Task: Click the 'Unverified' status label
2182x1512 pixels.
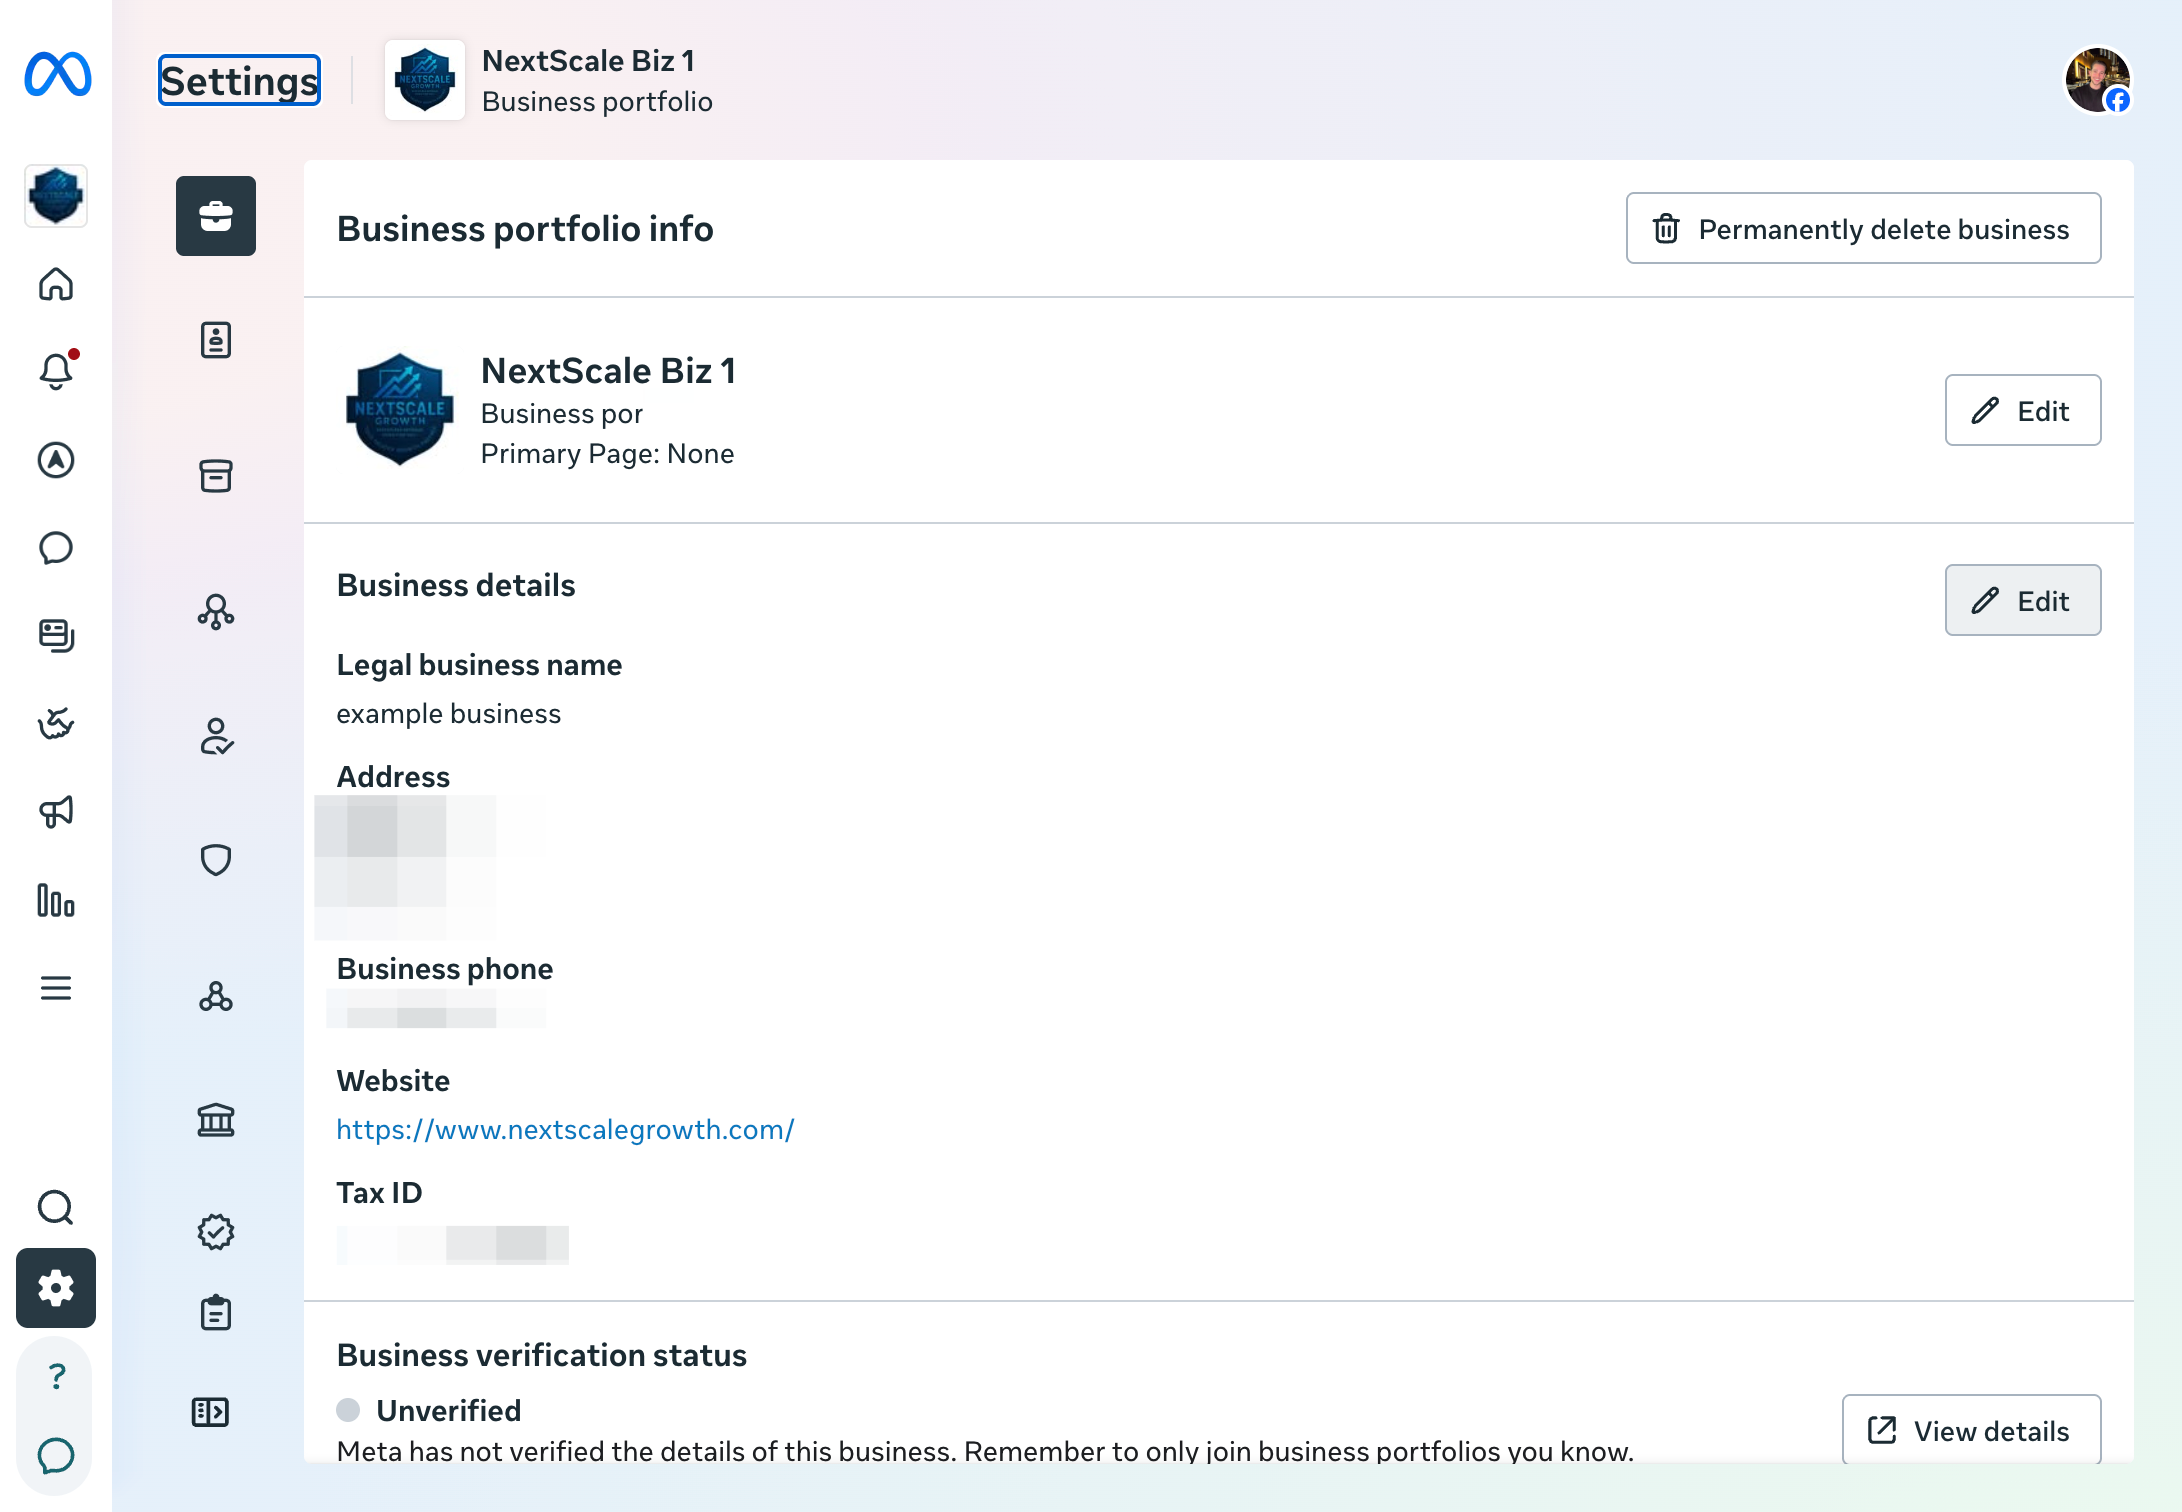Action: [448, 1410]
